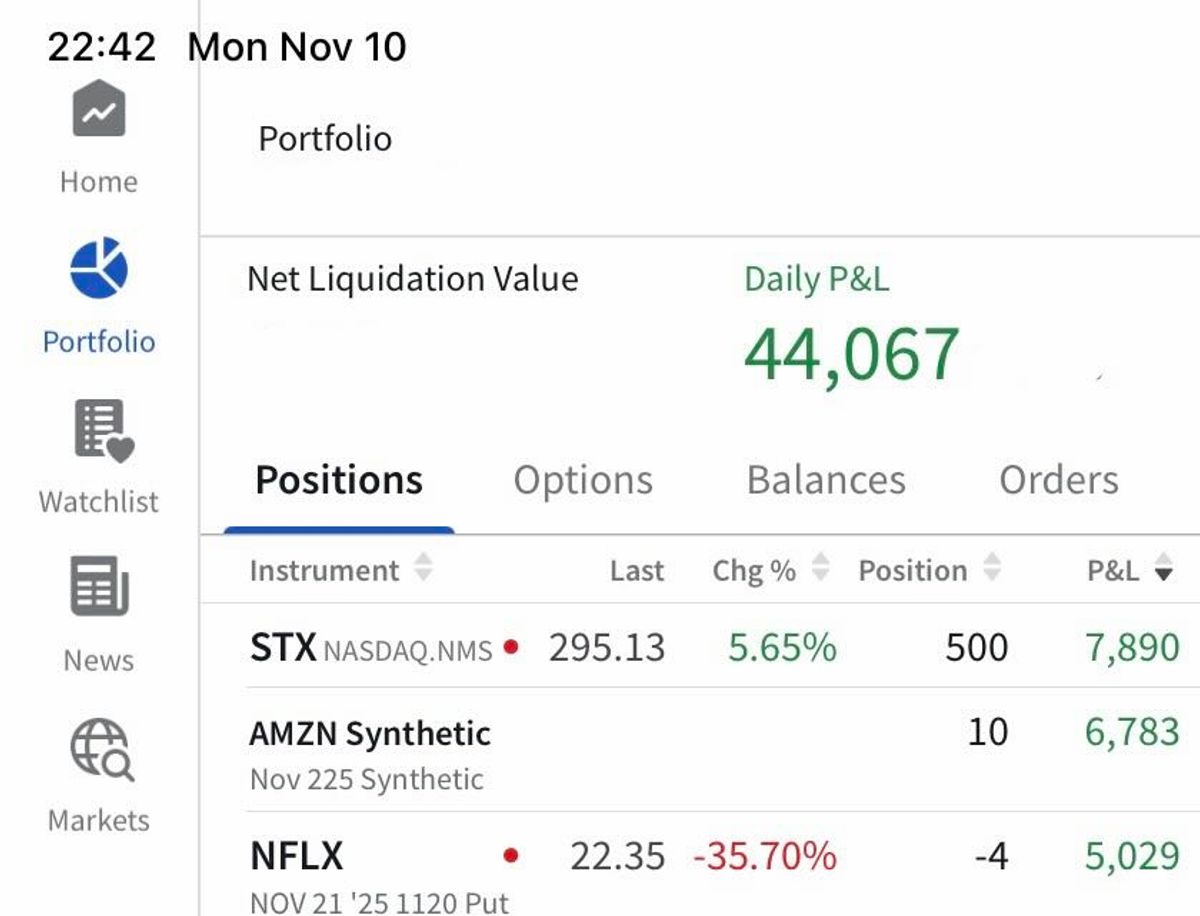Switch to the Balances tab
1200x916 pixels.
click(826, 480)
